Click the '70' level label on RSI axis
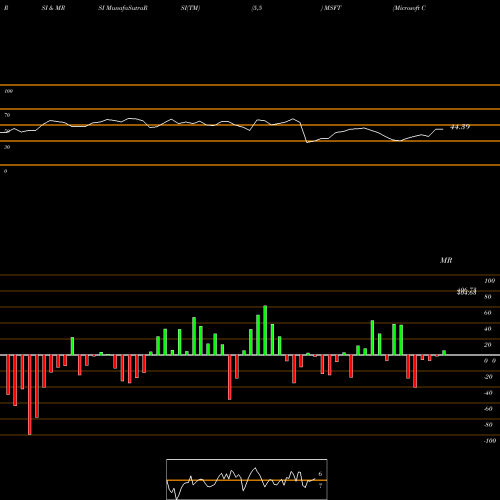The image size is (500, 500). (x=7, y=115)
